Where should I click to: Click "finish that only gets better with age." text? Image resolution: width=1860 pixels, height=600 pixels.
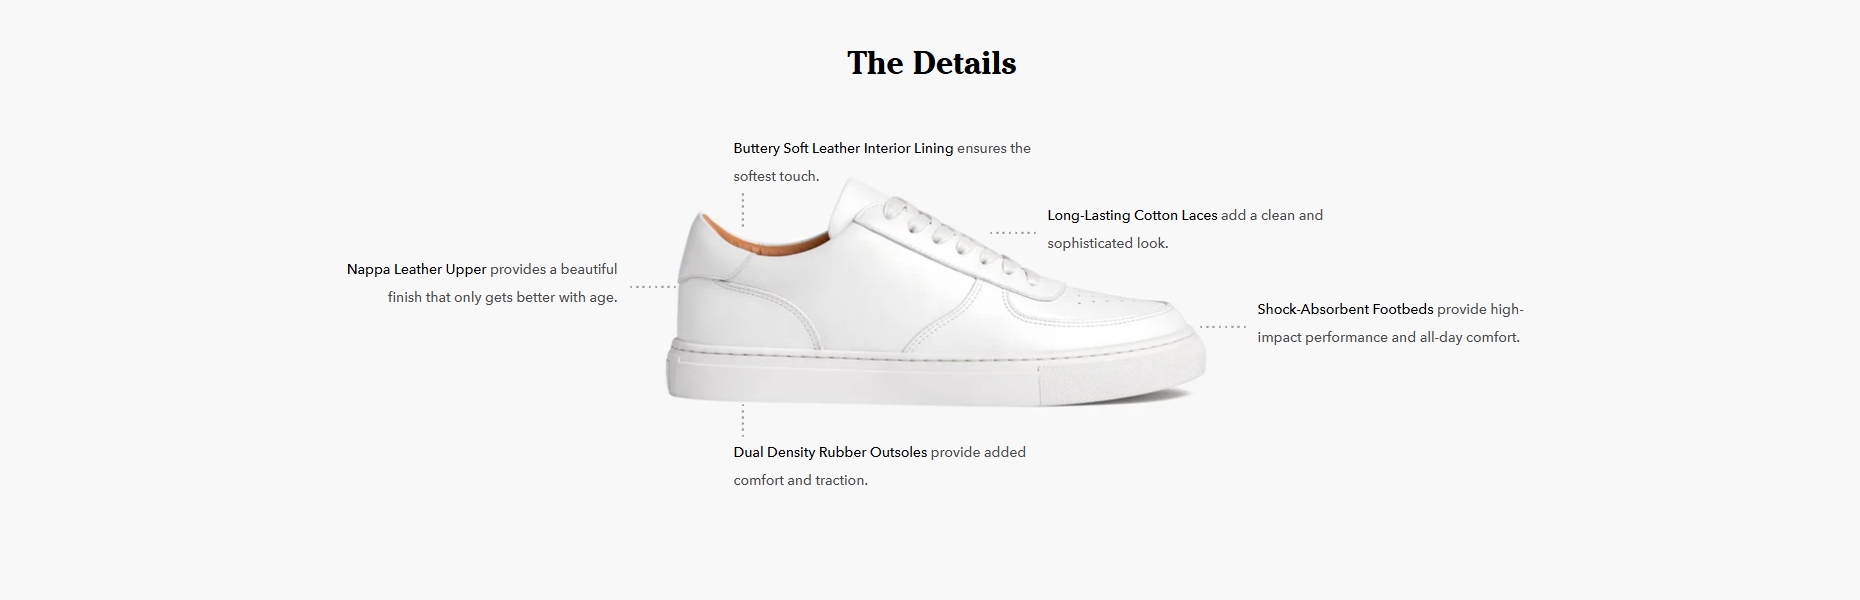[x=502, y=297]
